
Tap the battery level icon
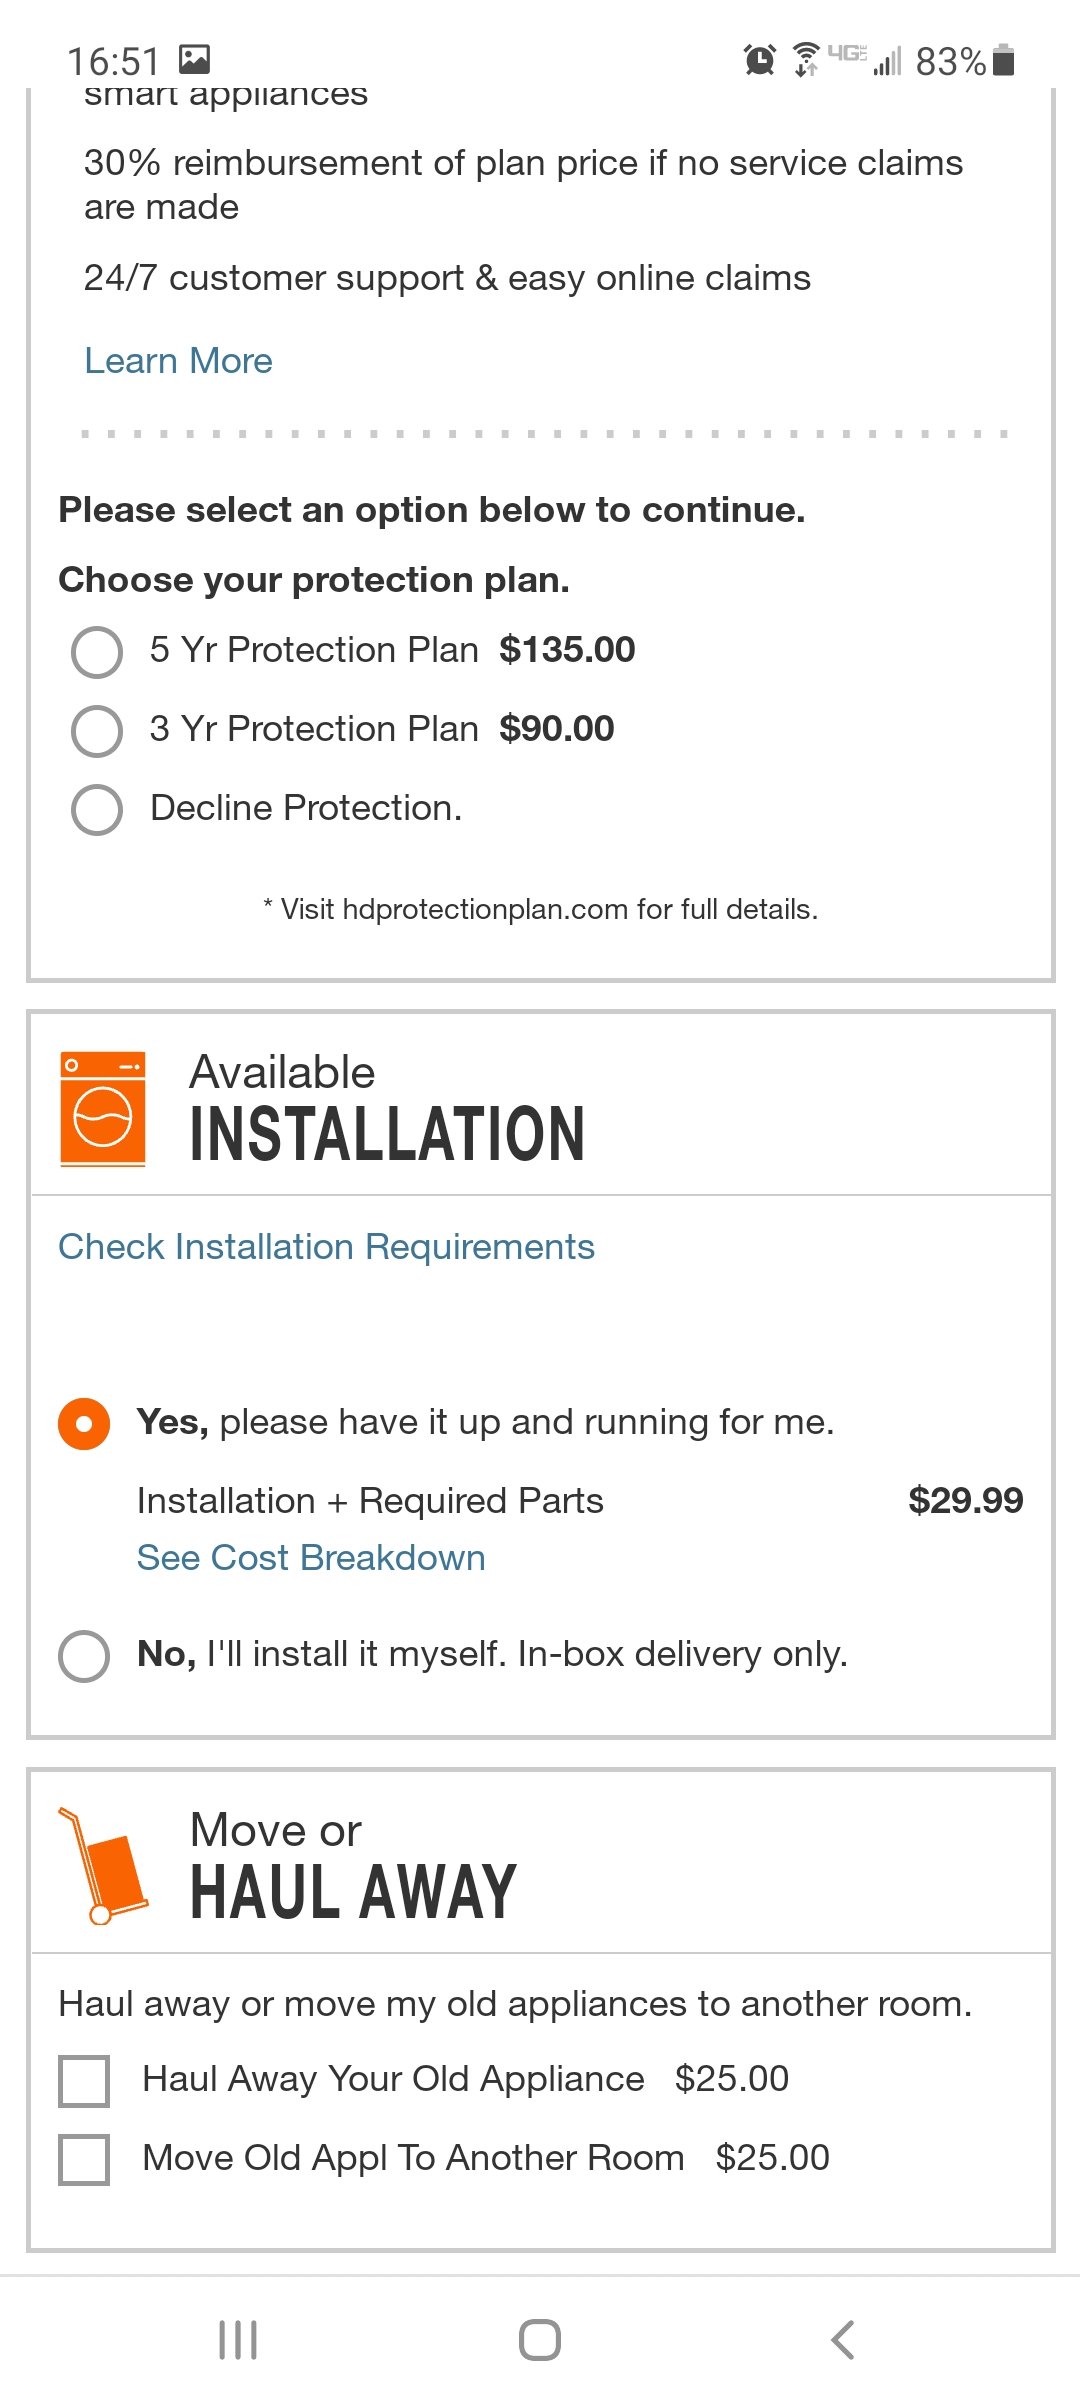(x=1005, y=60)
